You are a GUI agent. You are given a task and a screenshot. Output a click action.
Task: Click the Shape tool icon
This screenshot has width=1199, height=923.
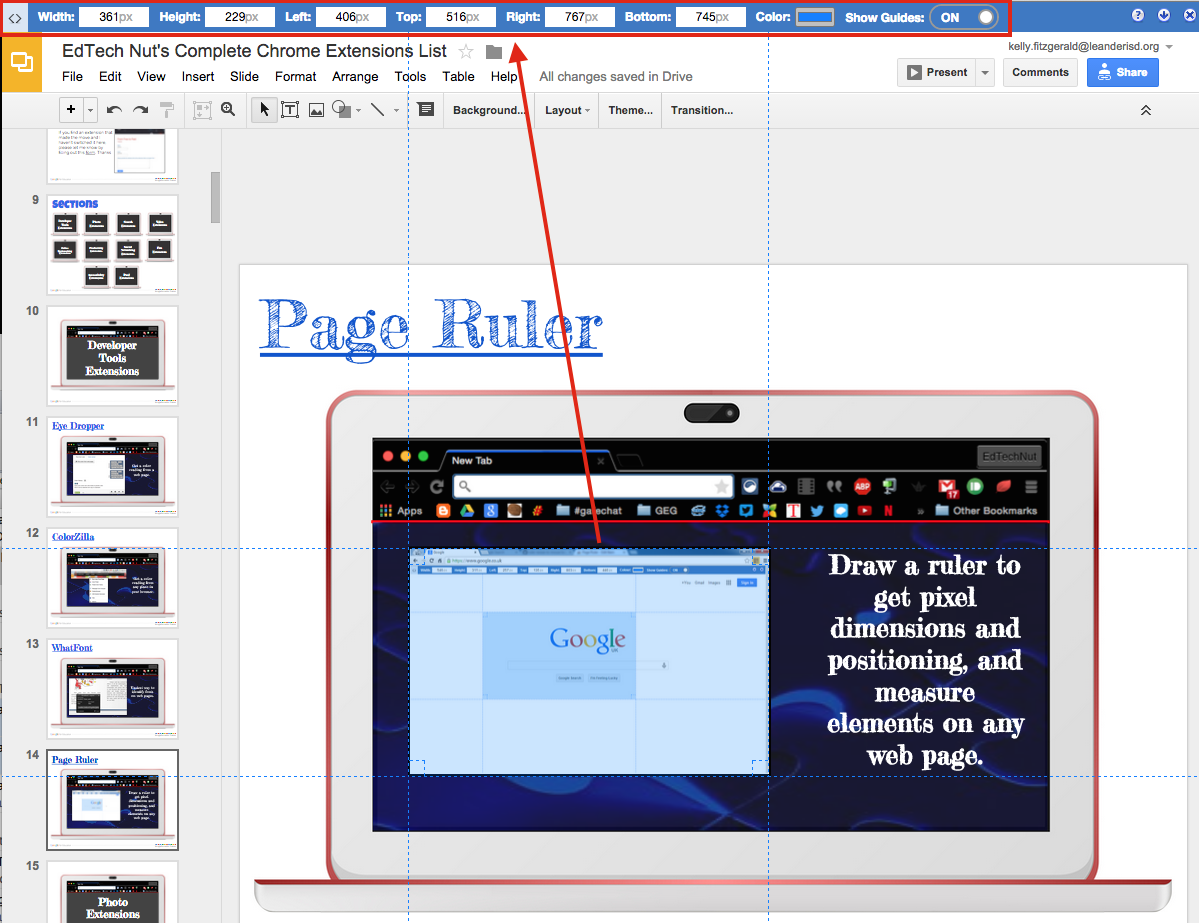click(341, 110)
